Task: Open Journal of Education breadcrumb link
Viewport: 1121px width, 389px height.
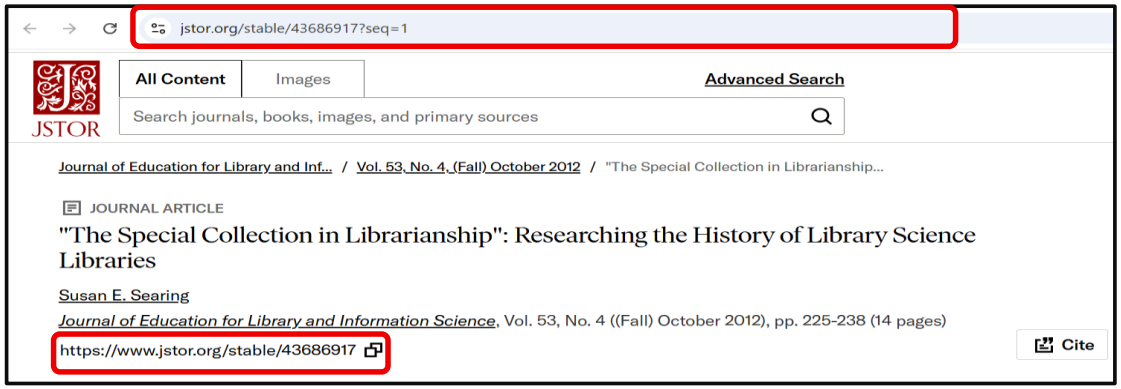Action: (195, 167)
